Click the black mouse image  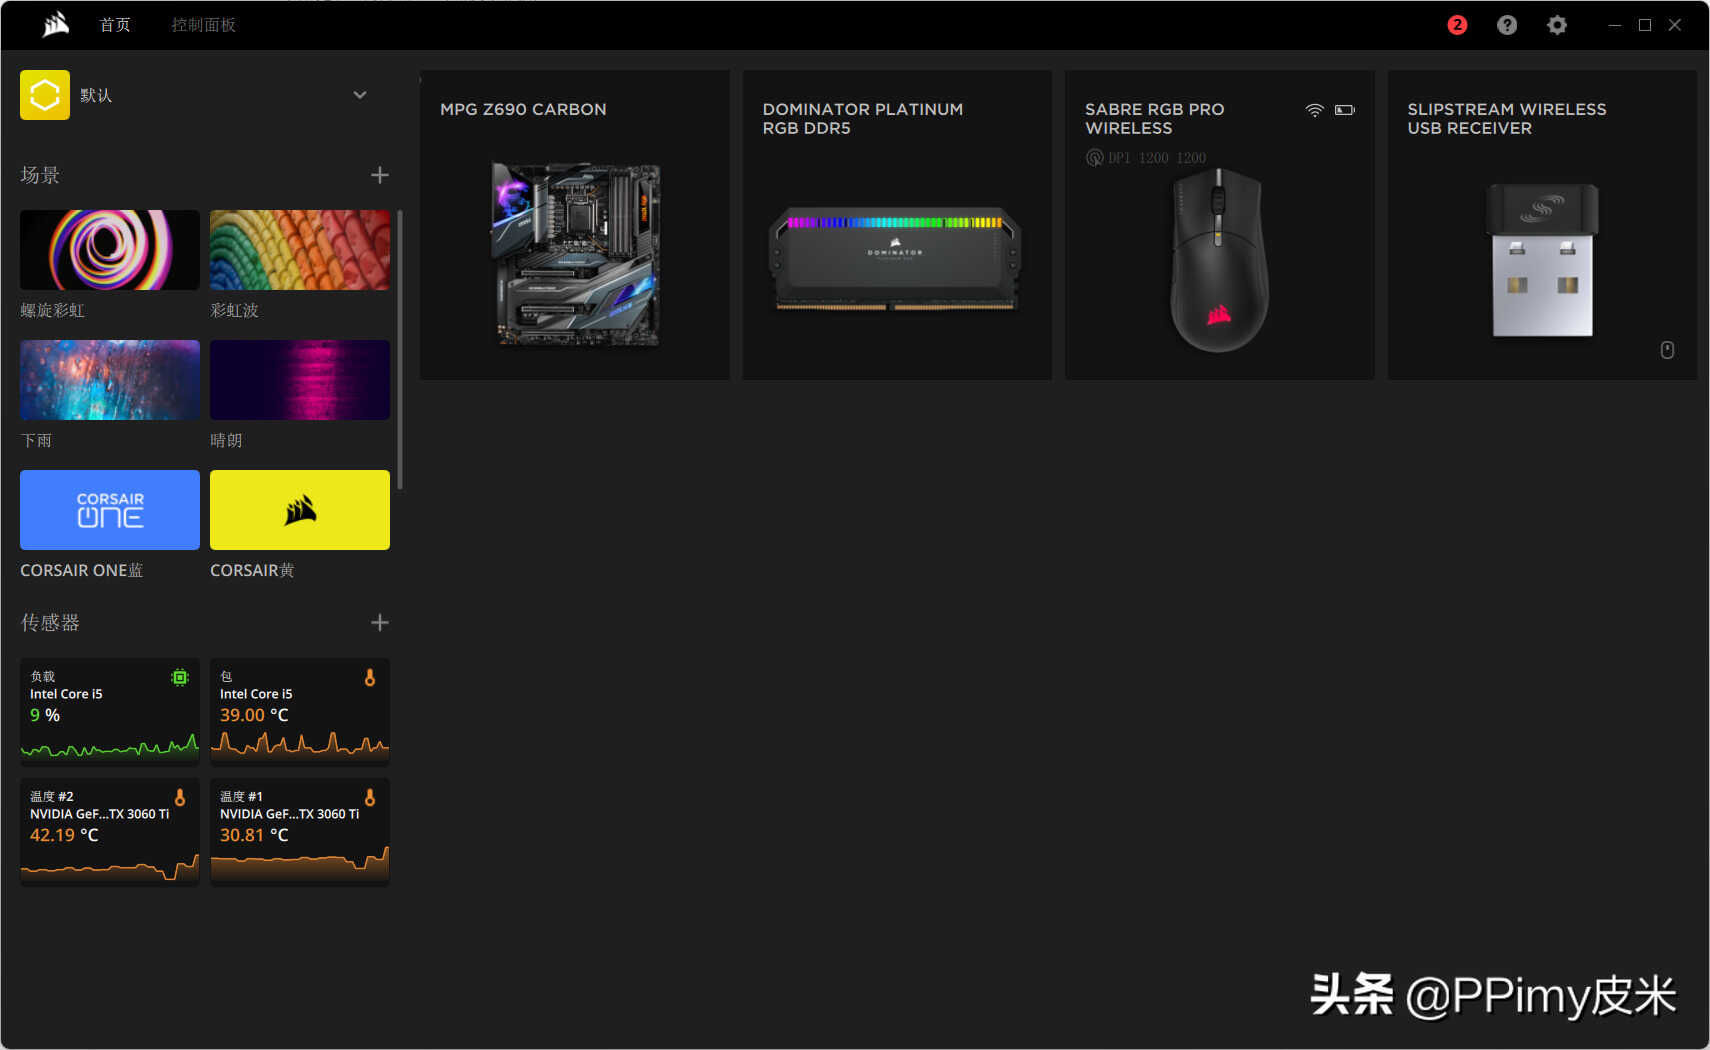point(1219,260)
